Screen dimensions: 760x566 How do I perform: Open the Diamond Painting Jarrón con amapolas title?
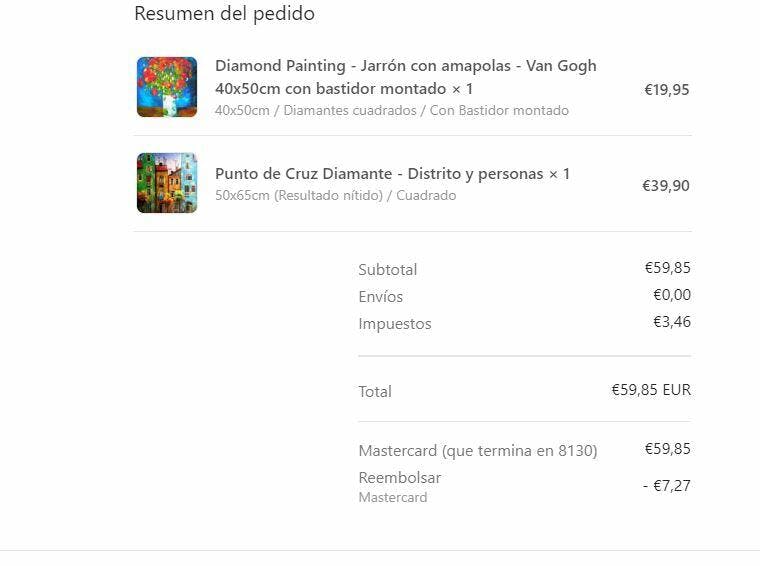(x=406, y=77)
